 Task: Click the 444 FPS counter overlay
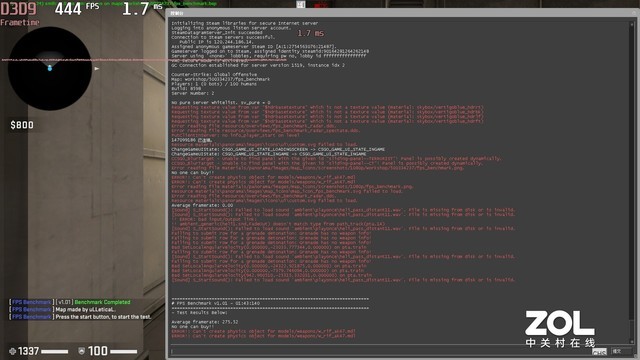point(77,8)
